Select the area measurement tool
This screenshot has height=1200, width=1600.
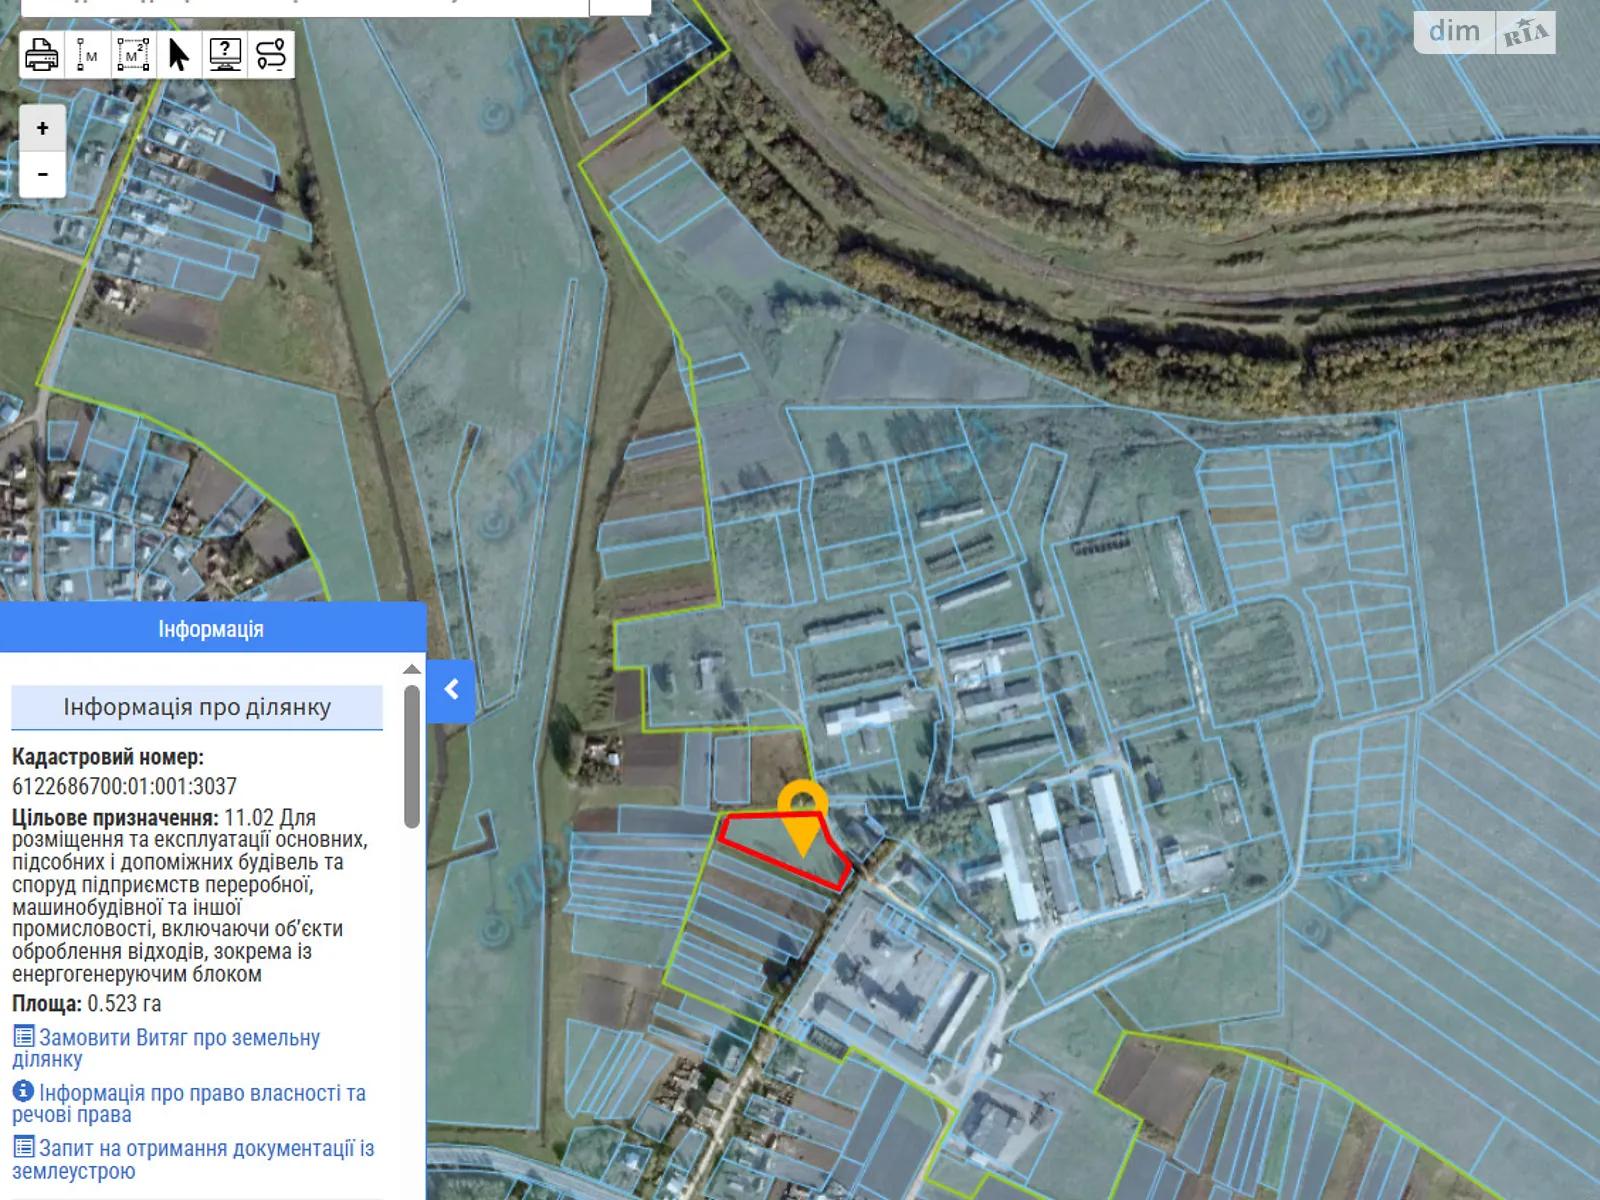(133, 54)
